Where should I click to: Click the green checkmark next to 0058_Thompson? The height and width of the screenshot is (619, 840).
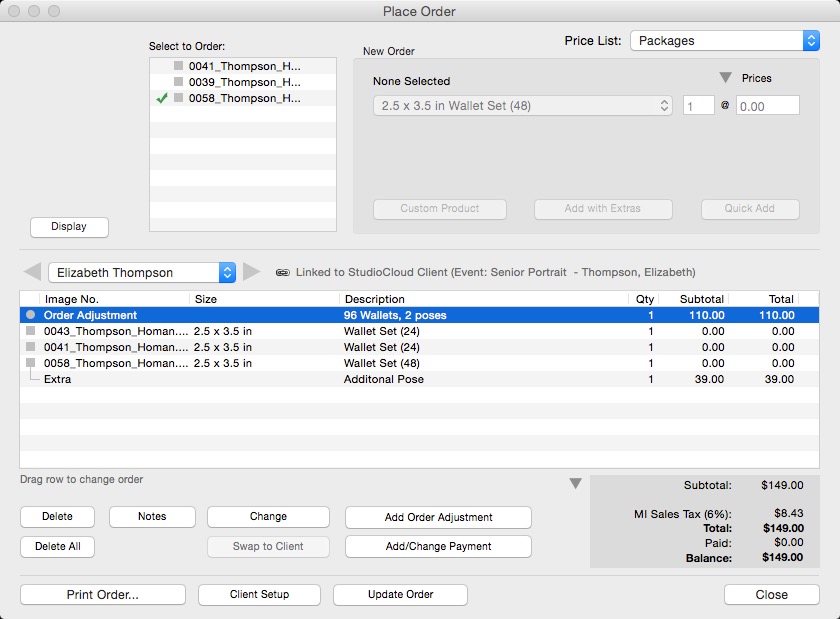[x=162, y=98]
